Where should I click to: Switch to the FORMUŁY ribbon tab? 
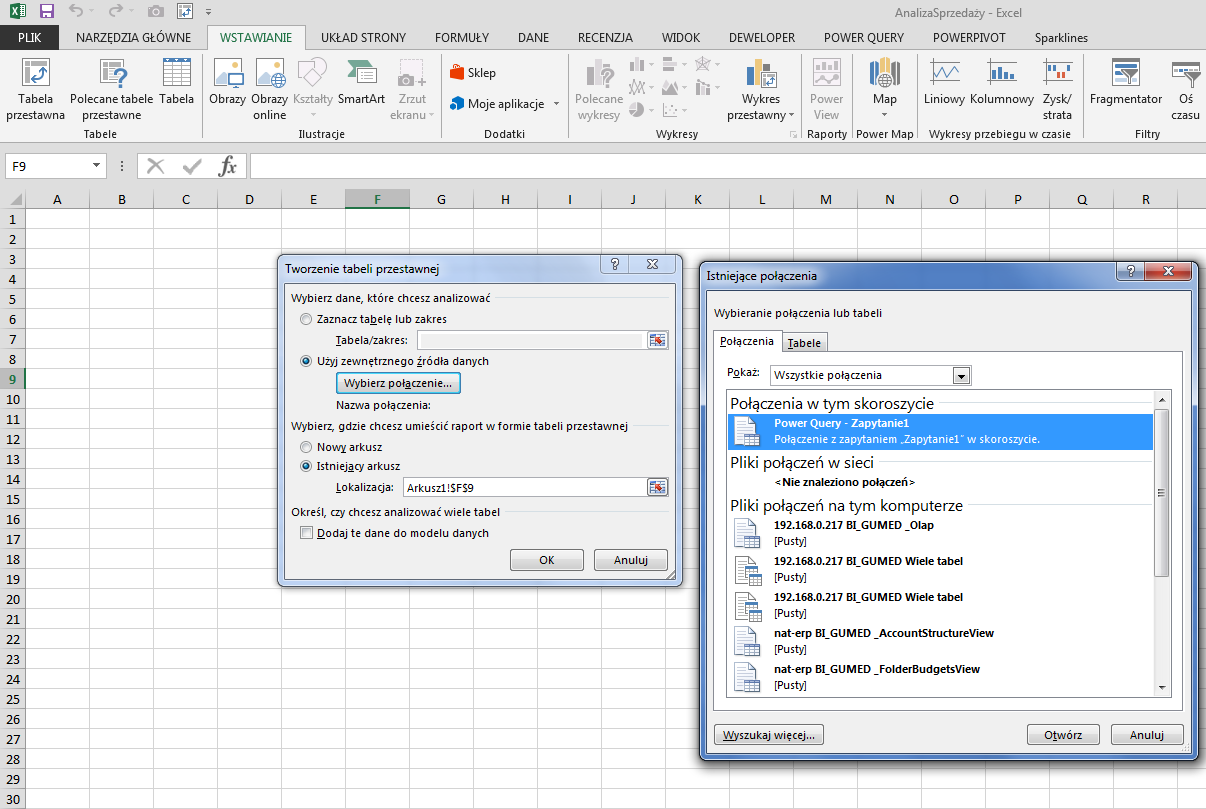click(462, 38)
